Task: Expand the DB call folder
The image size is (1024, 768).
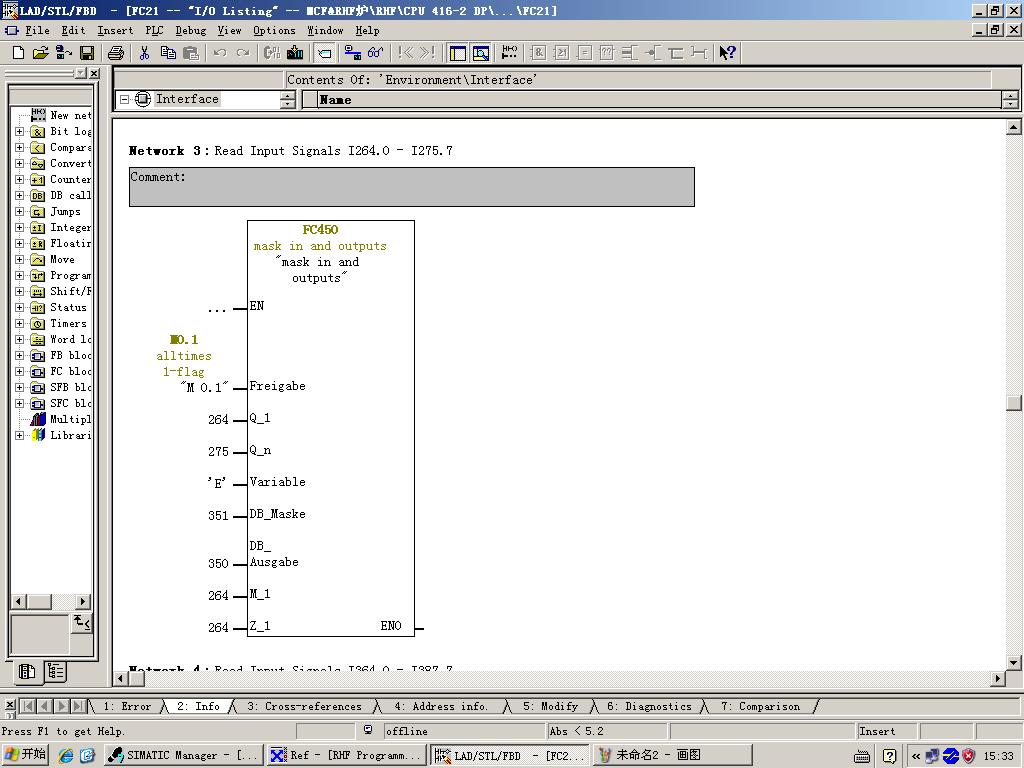Action: [20, 195]
